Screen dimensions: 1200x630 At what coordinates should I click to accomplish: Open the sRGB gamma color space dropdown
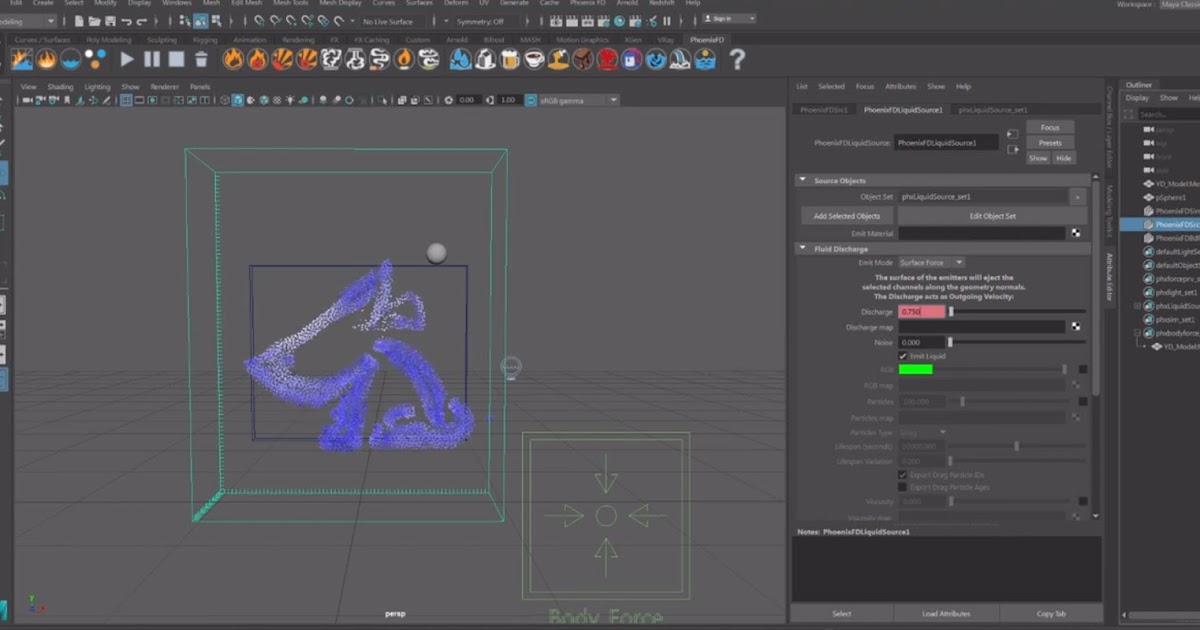[578, 100]
